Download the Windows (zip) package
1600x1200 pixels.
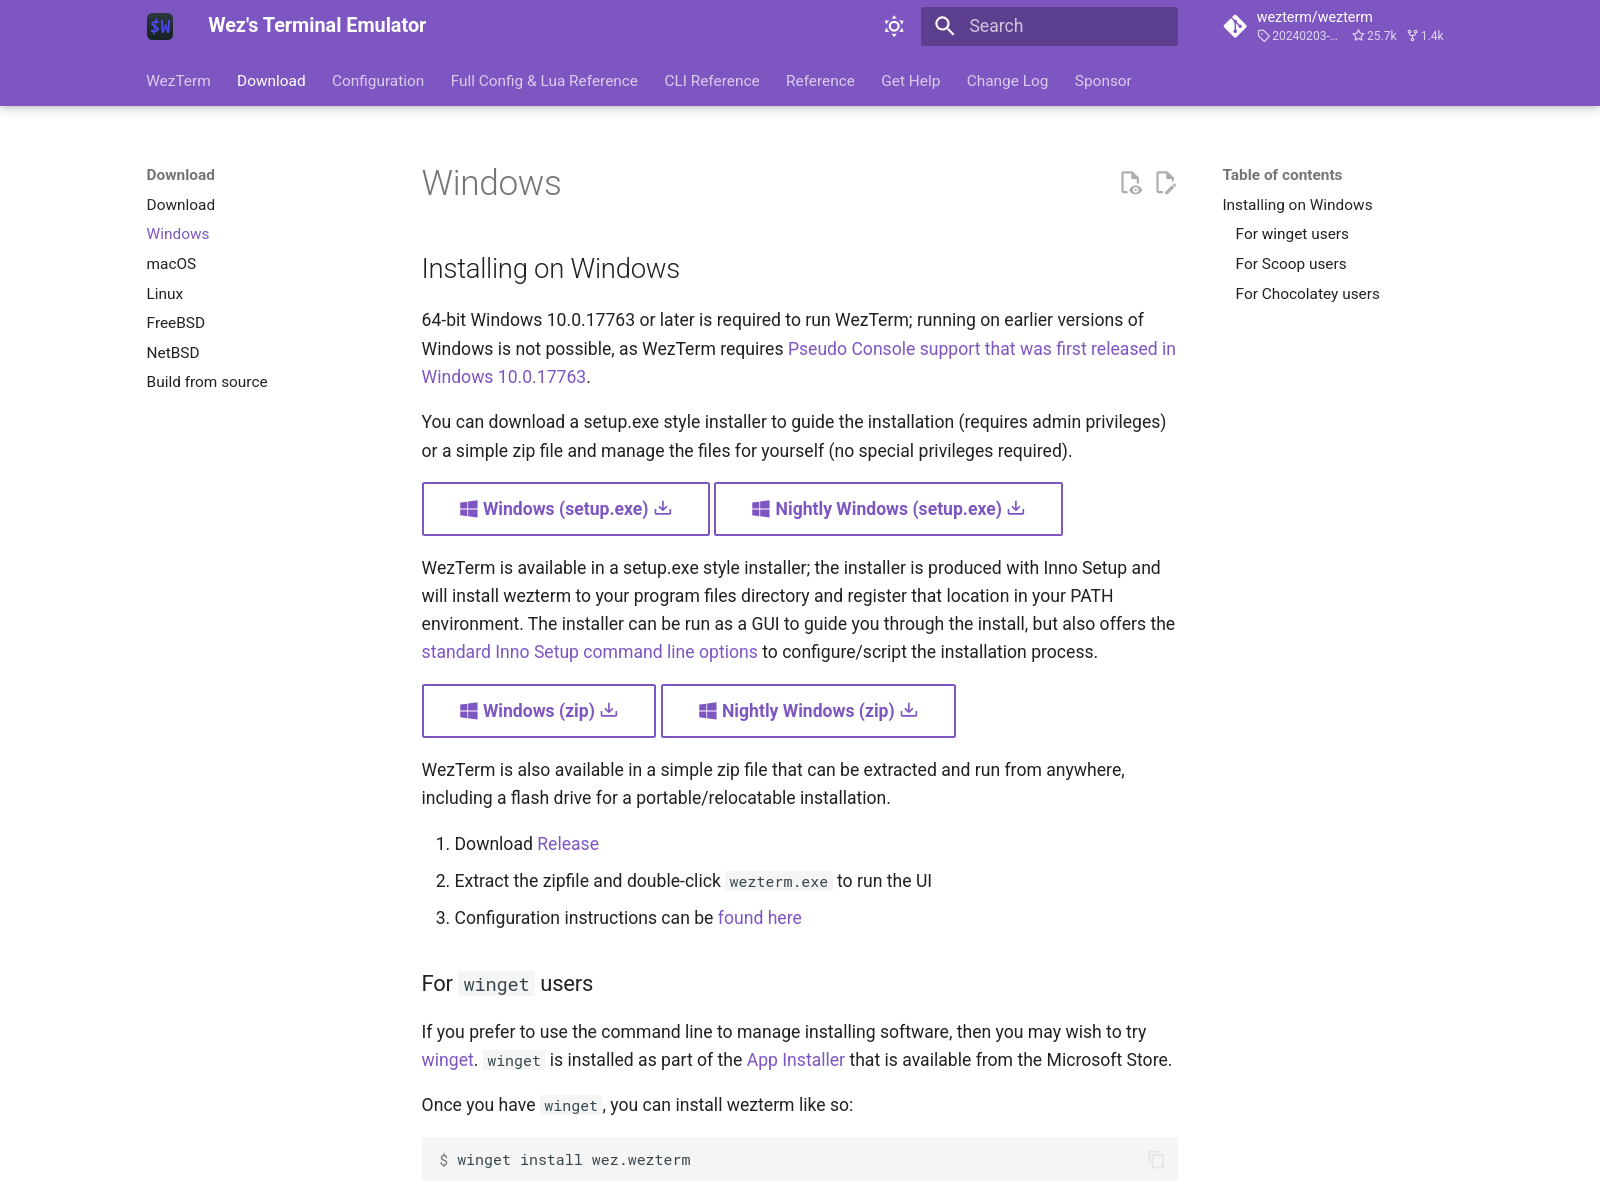[538, 711]
